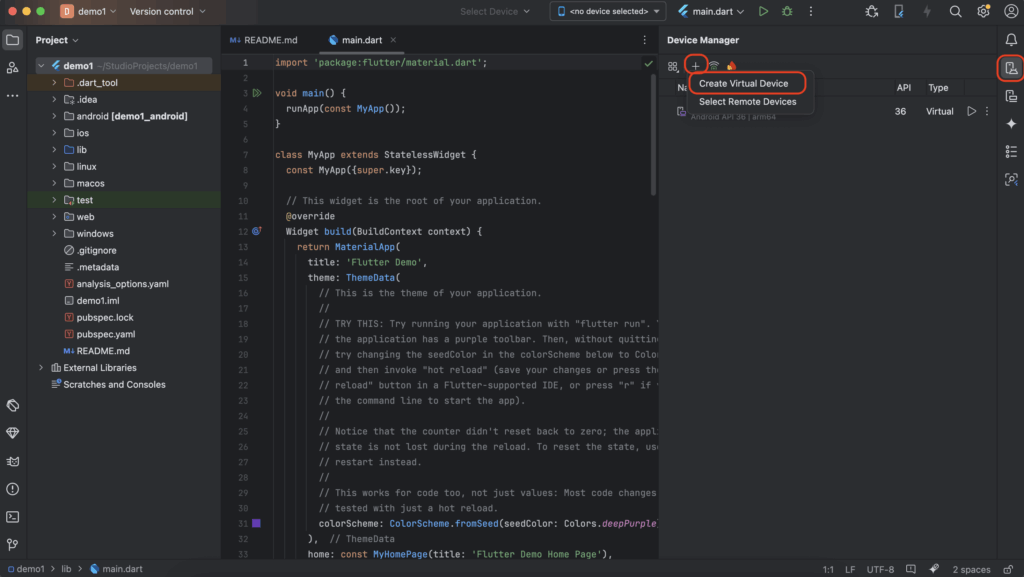The width and height of the screenshot is (1024, 577).
Task: Run main.dart with the green play icon
Action: click(763, 11)
